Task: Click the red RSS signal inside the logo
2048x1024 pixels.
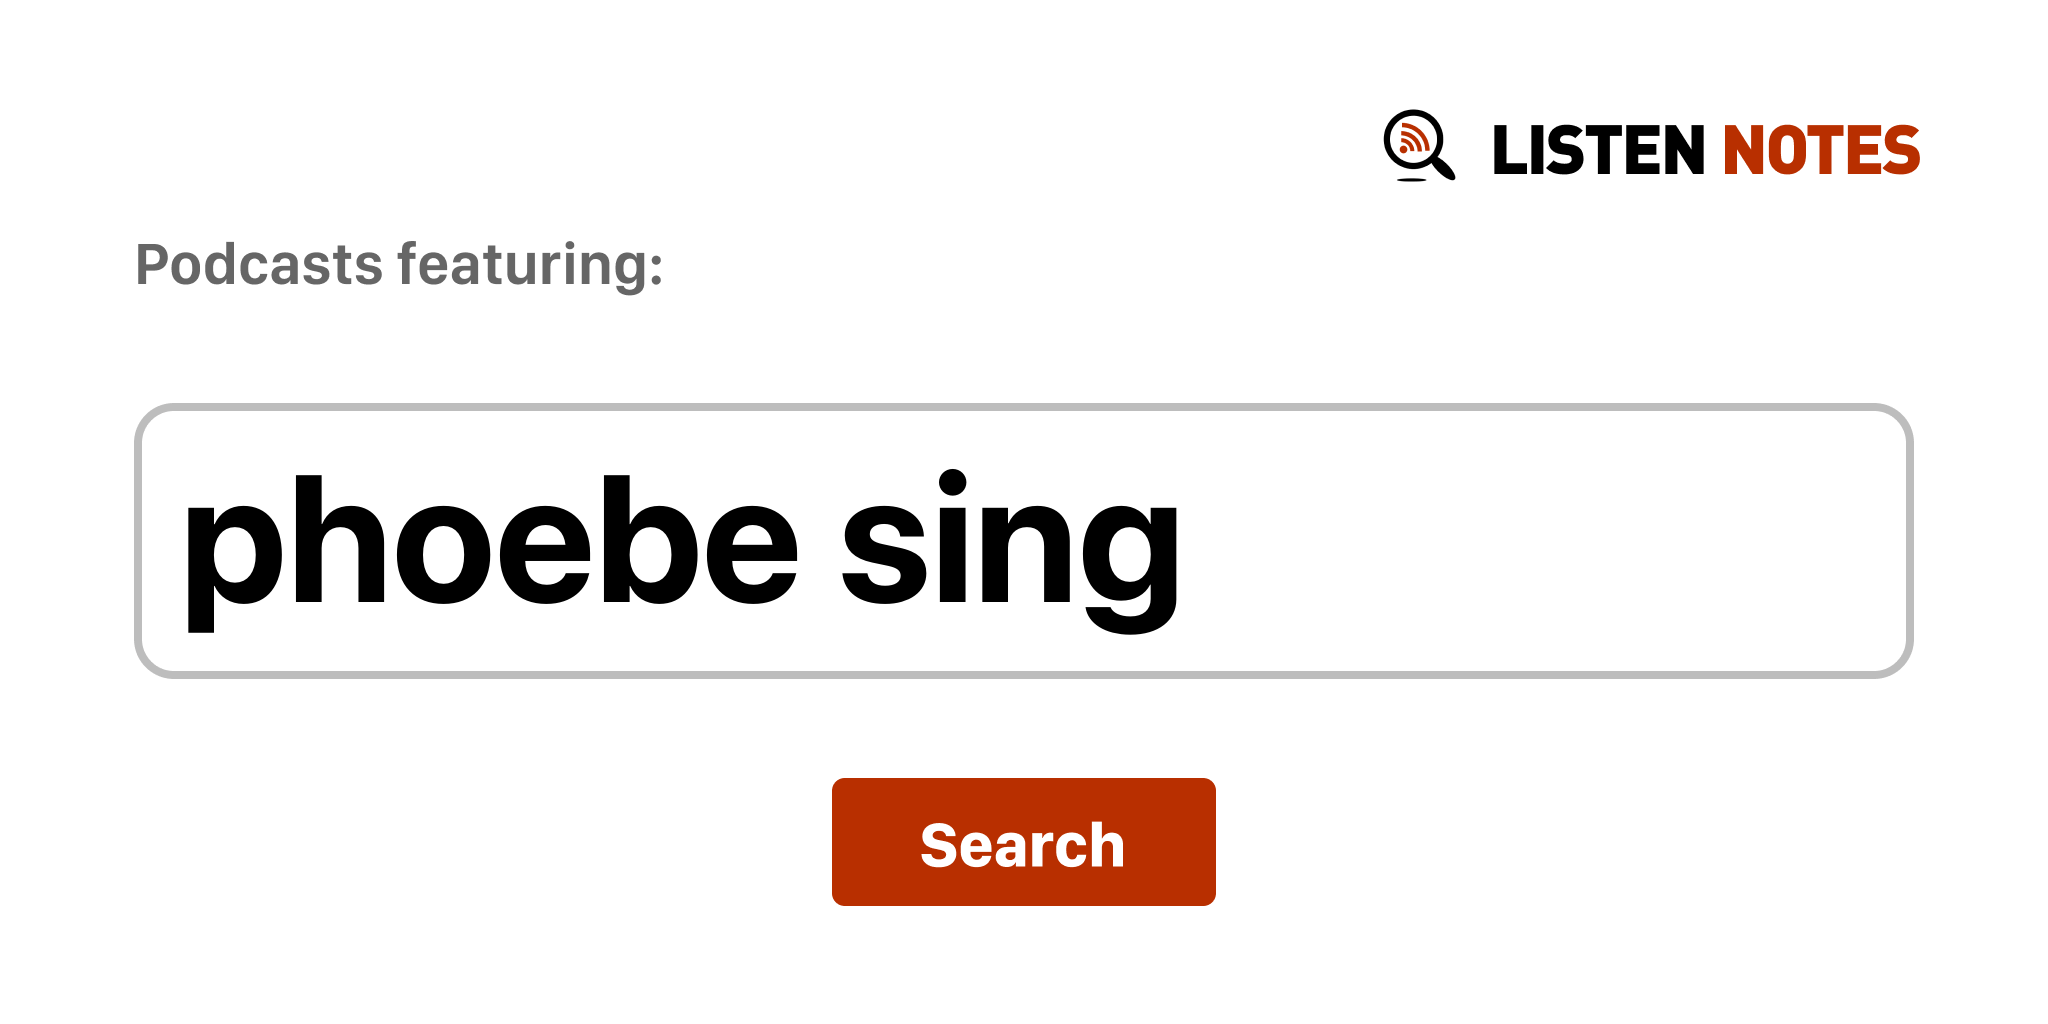Action: [1412, 139]
